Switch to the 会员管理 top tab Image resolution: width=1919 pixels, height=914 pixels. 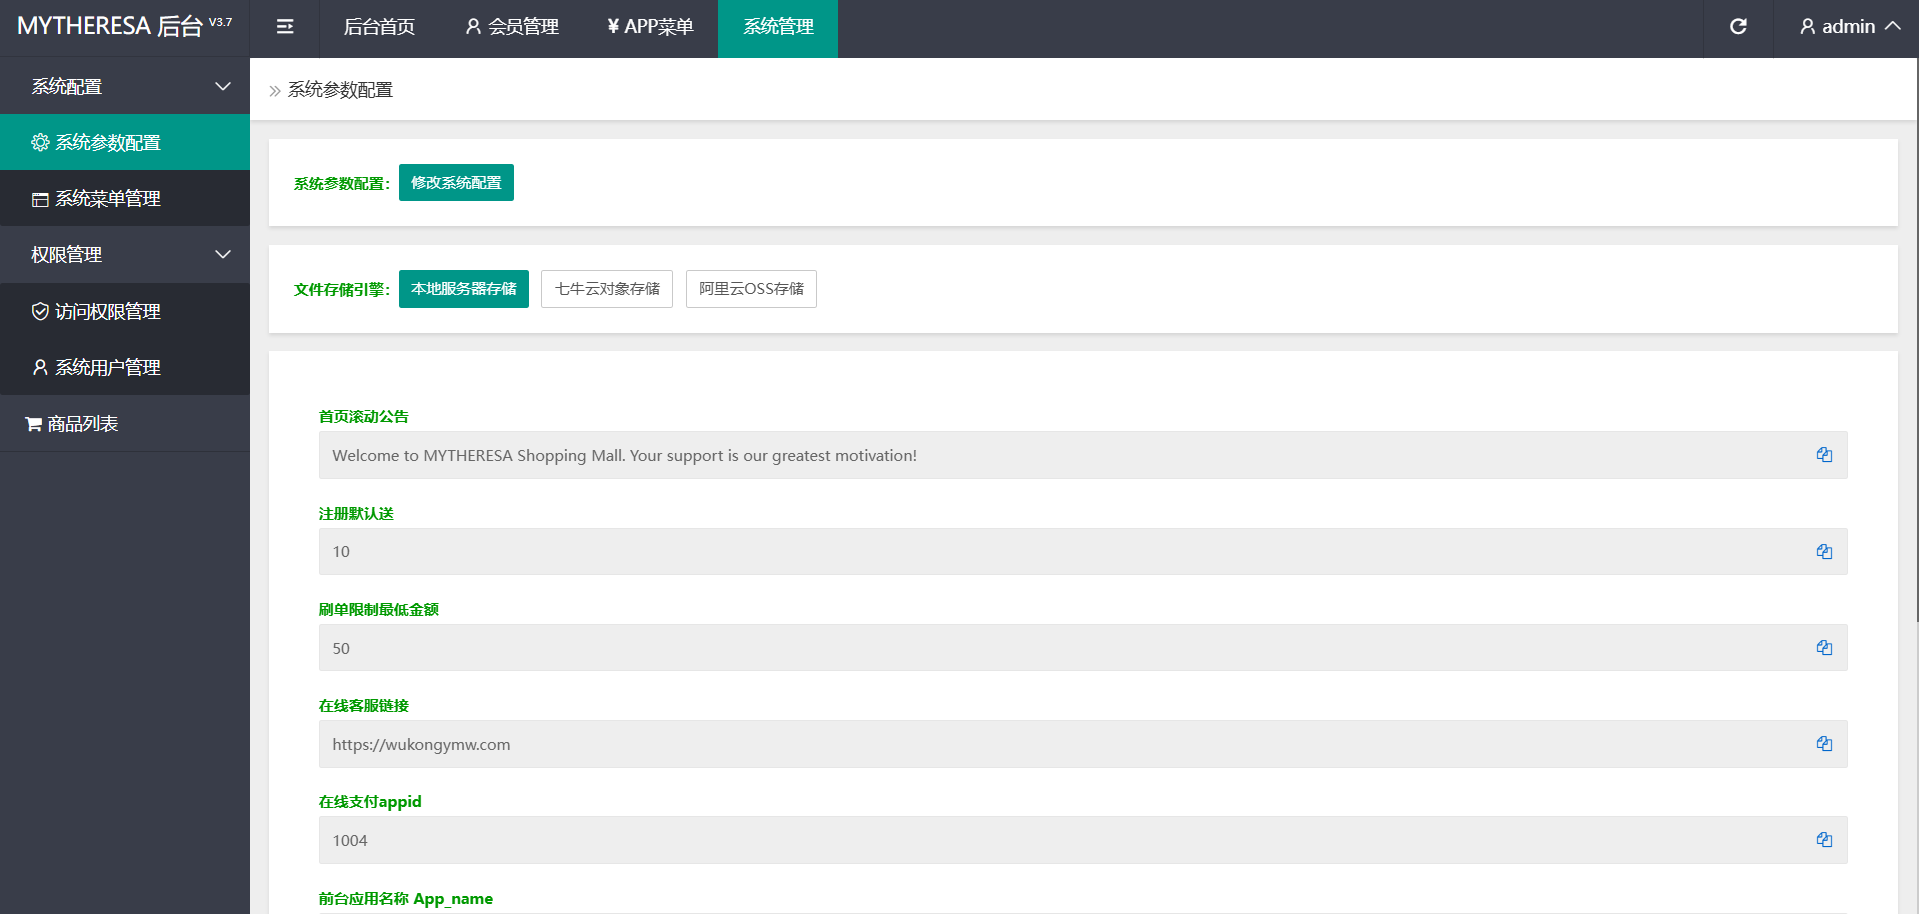click(x=512, y=27)
